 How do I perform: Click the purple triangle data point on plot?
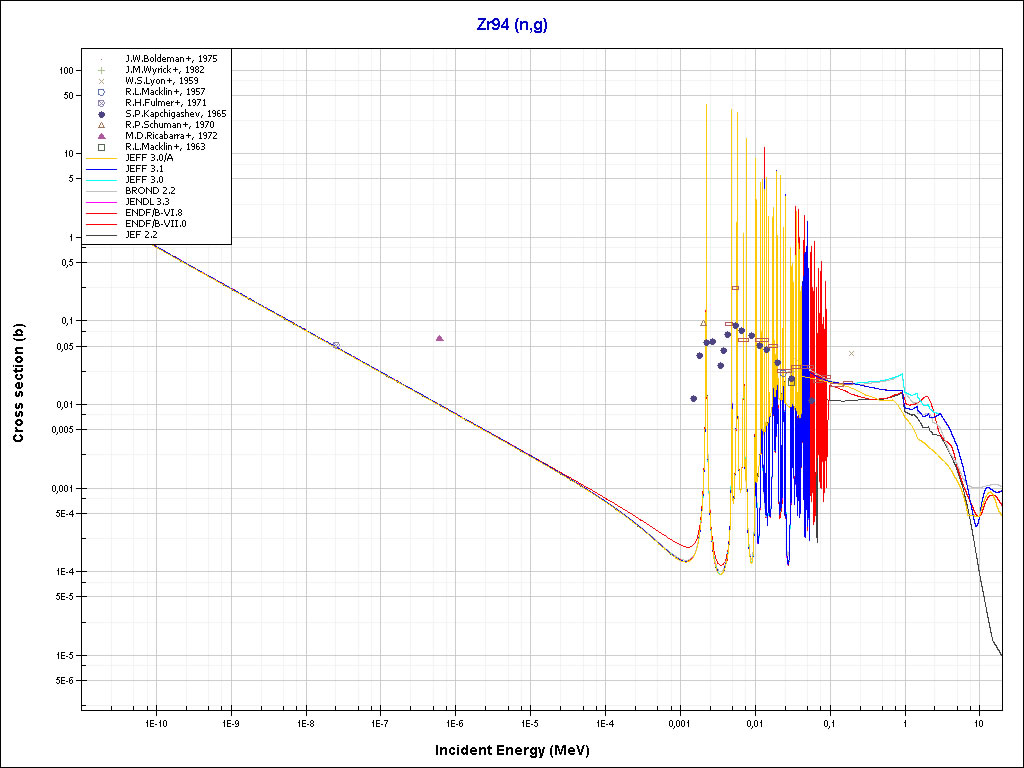pos(440,338)
